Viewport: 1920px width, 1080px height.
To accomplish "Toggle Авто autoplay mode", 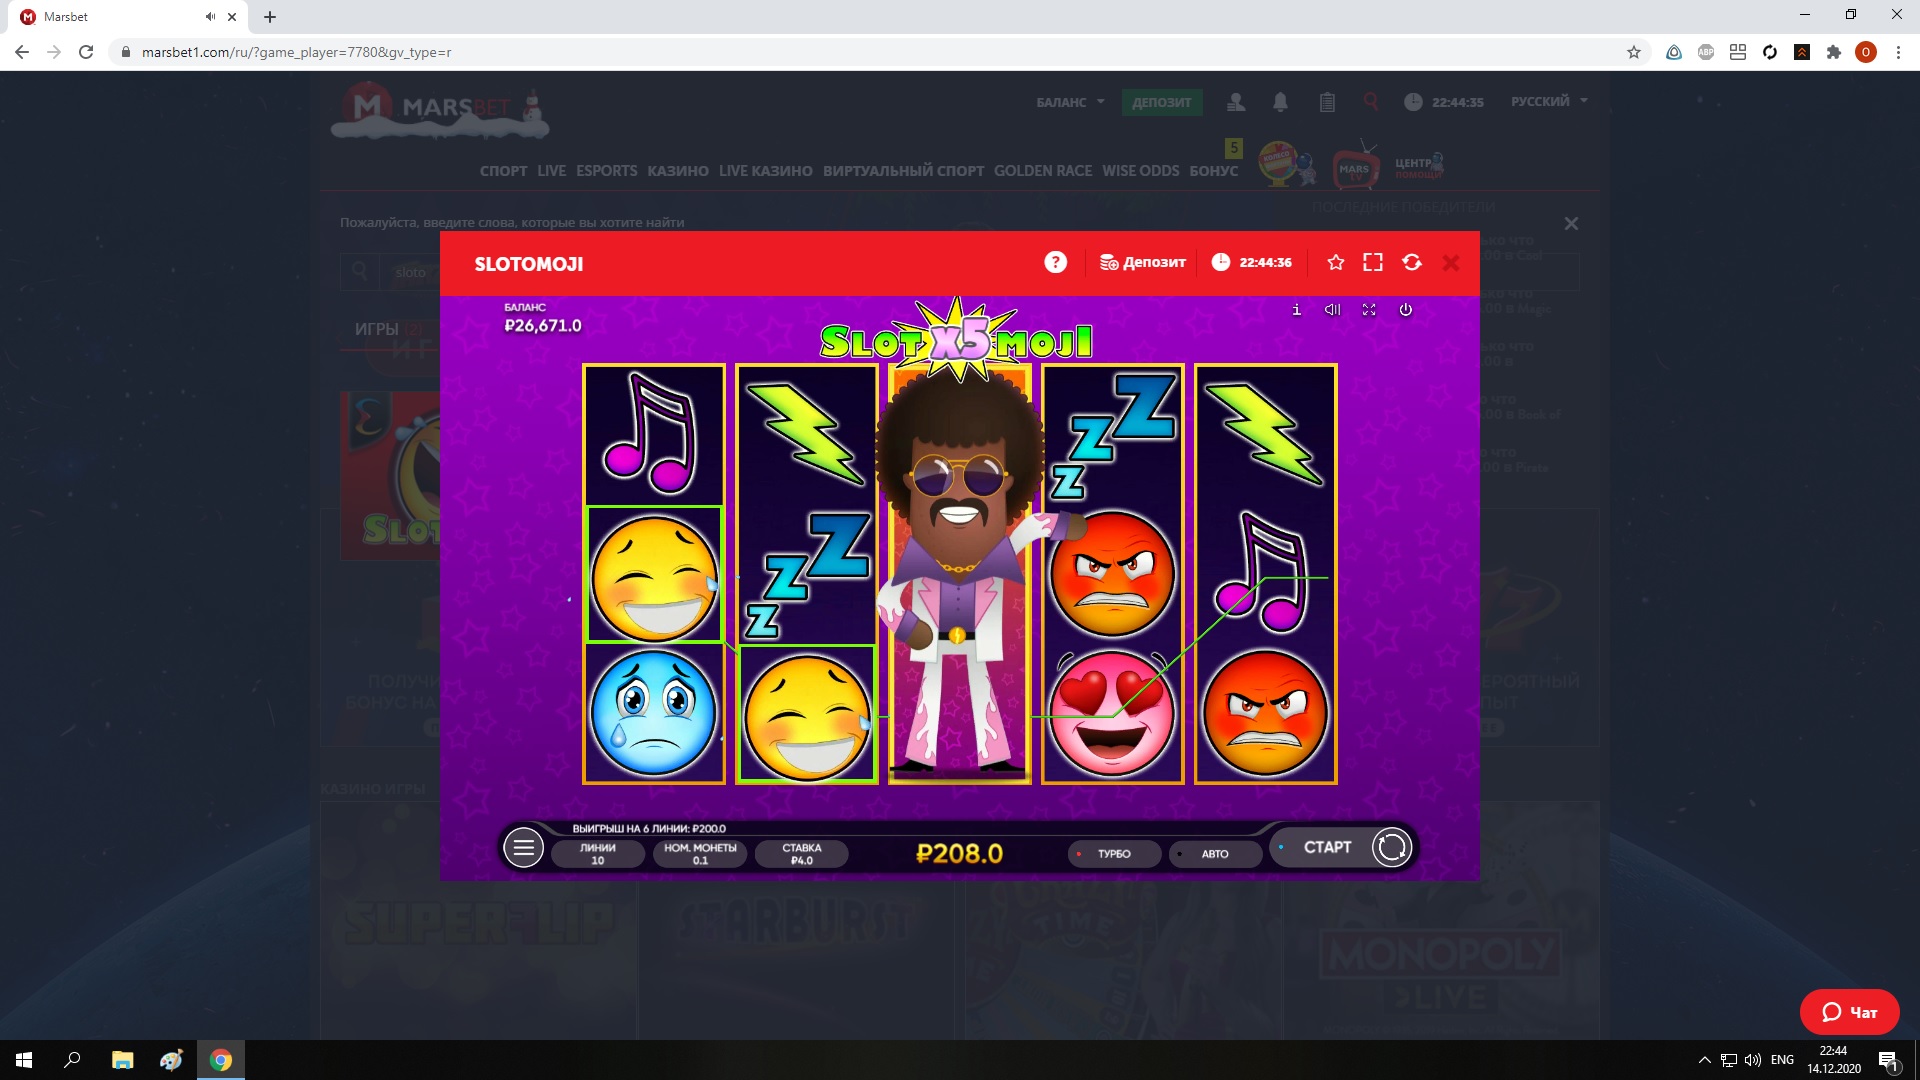I will tap(1214, 854).
